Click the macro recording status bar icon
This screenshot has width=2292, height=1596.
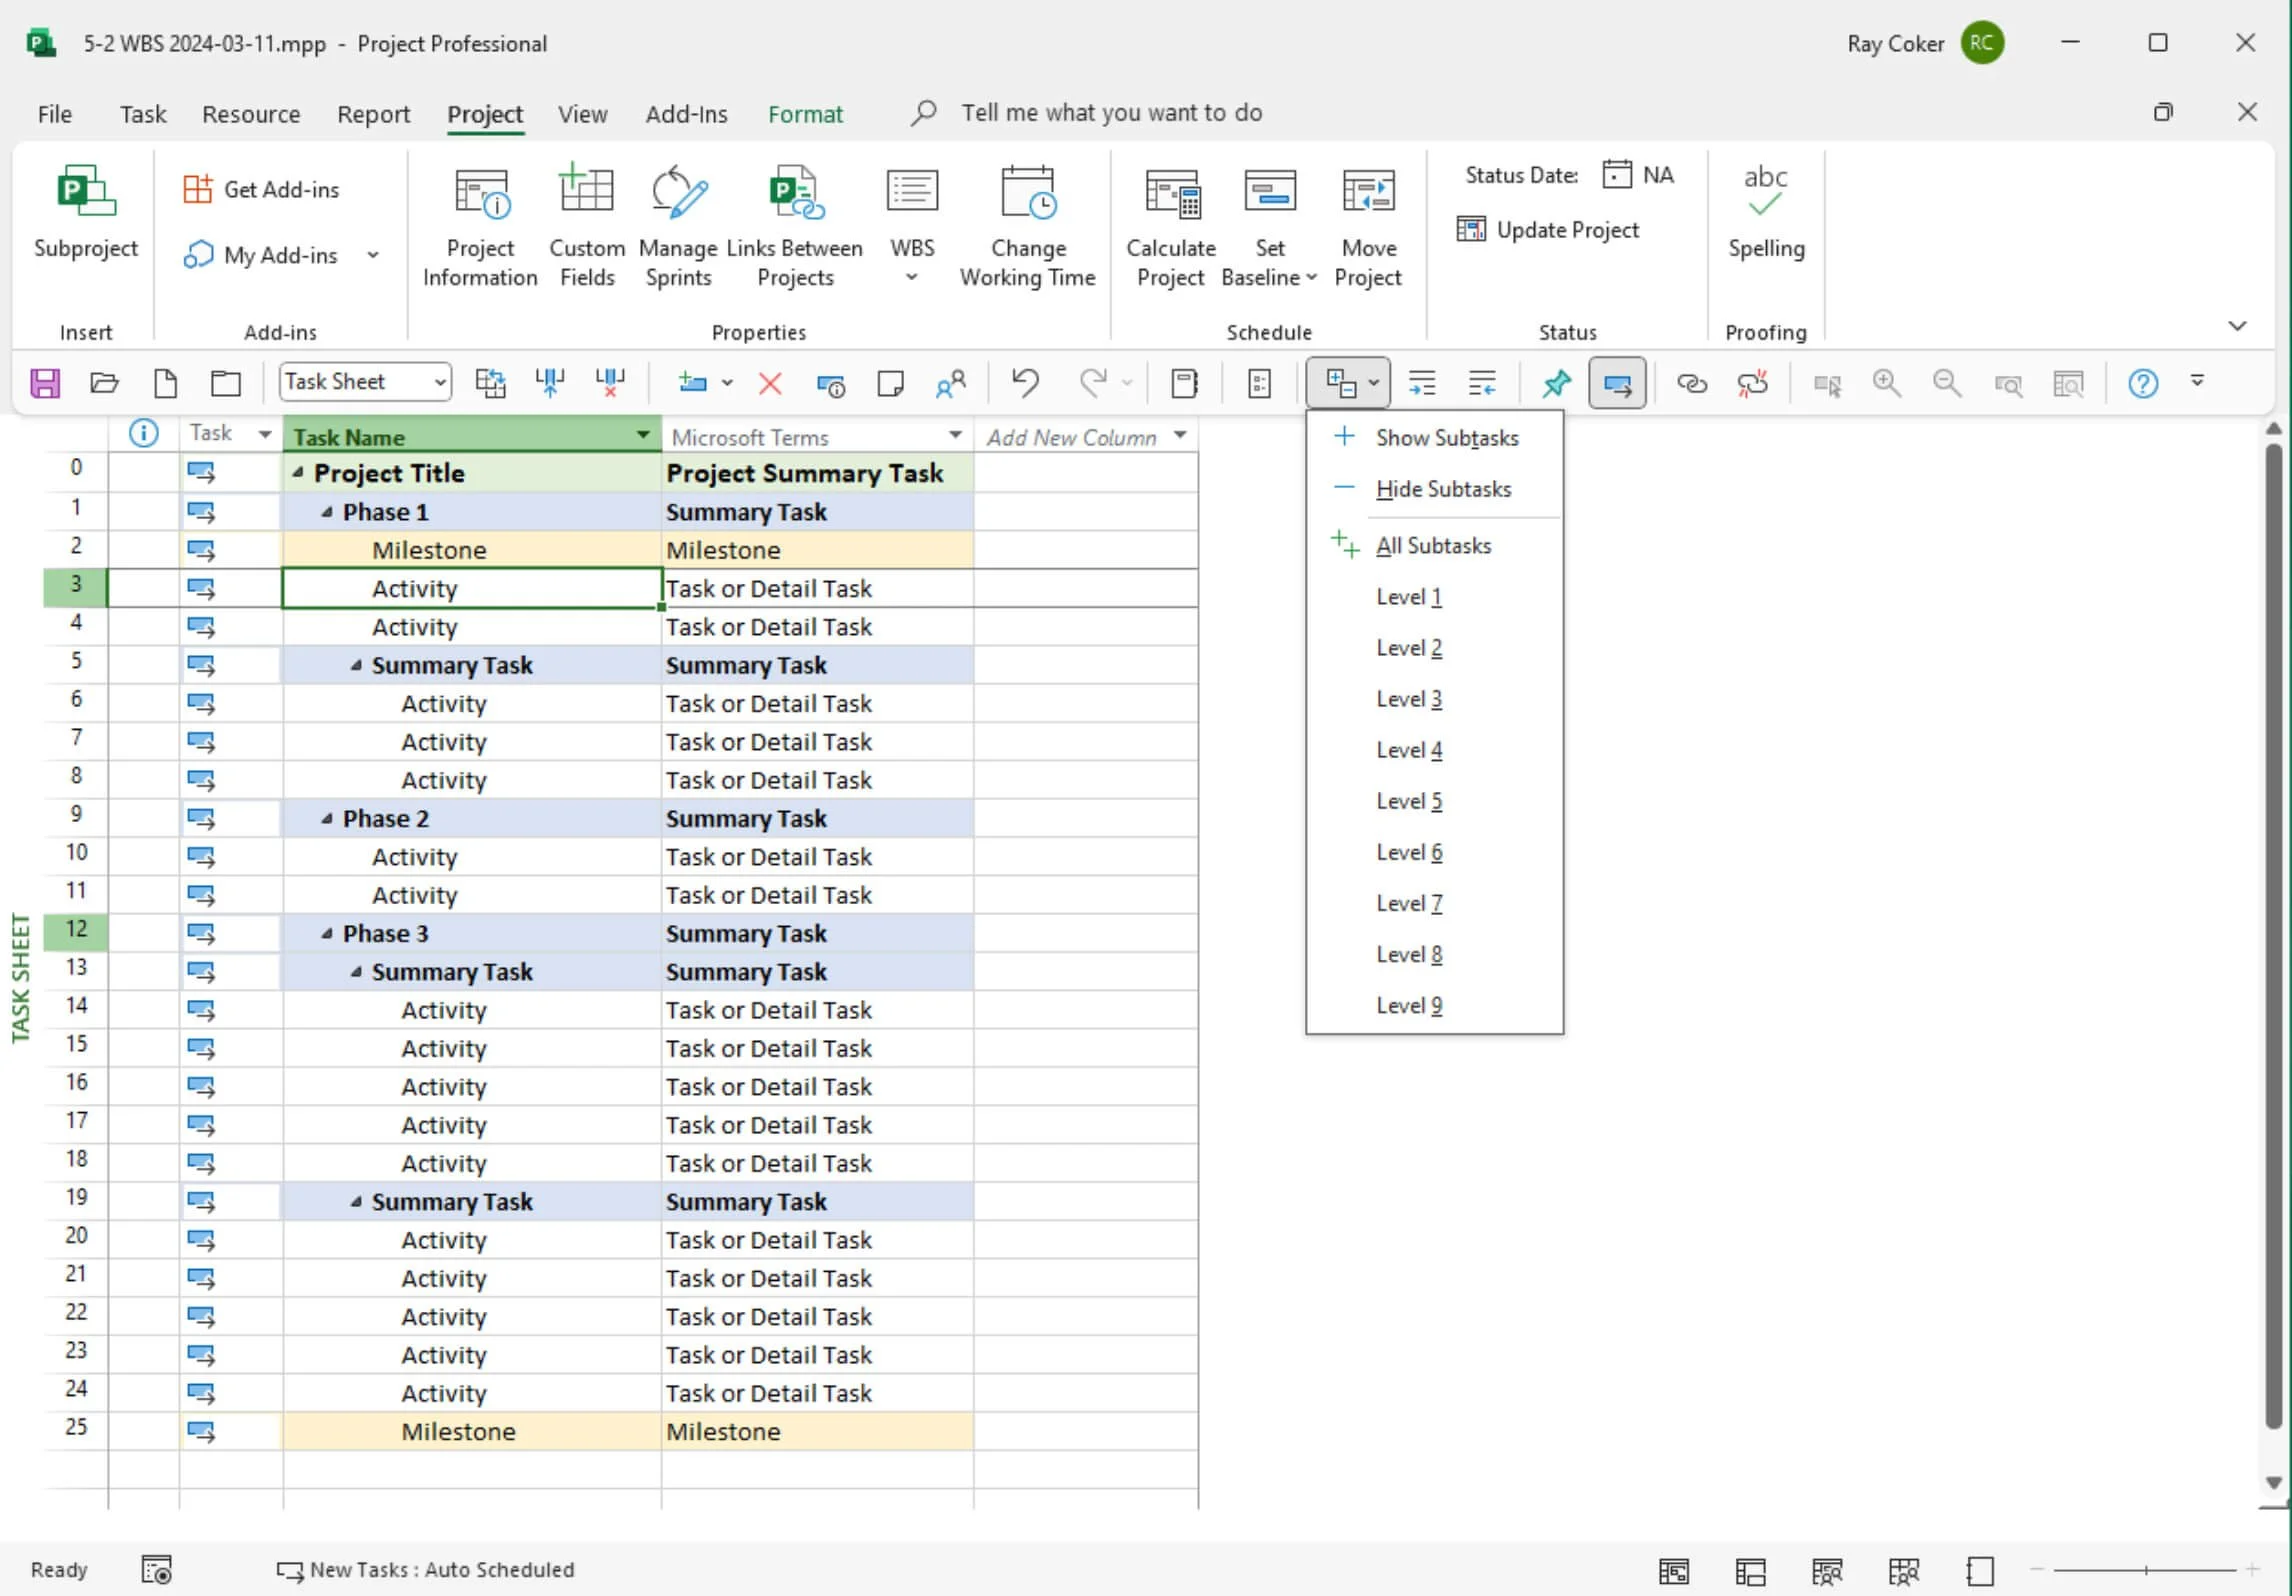(x=156, y=1569)
